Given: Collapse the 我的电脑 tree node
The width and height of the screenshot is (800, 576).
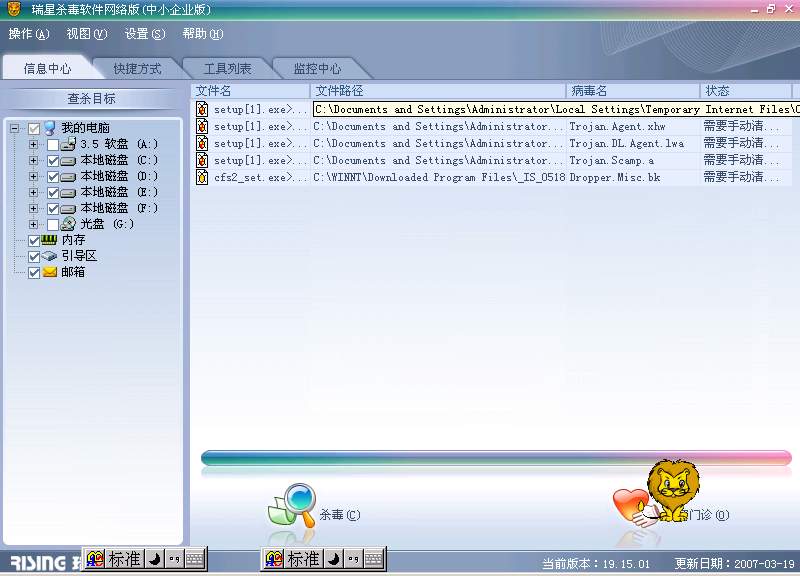Looking at the screenshot, I should click(14, 128).
